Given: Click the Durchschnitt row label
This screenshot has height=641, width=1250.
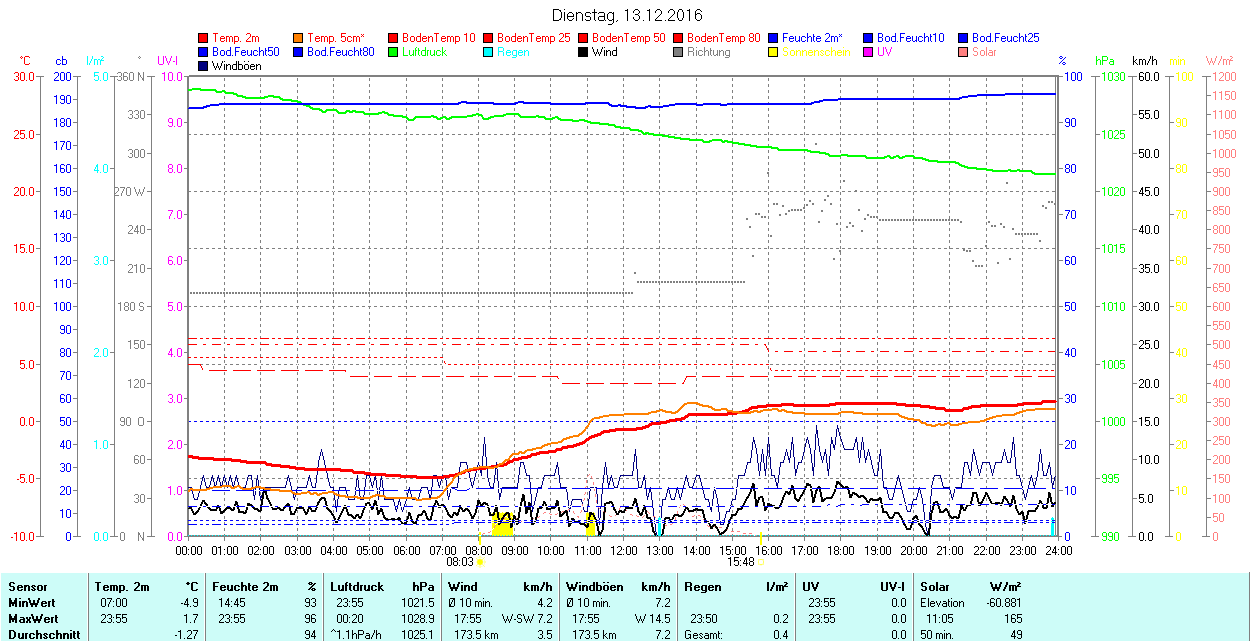Looking at the screenshot, I should coord(39,634).
